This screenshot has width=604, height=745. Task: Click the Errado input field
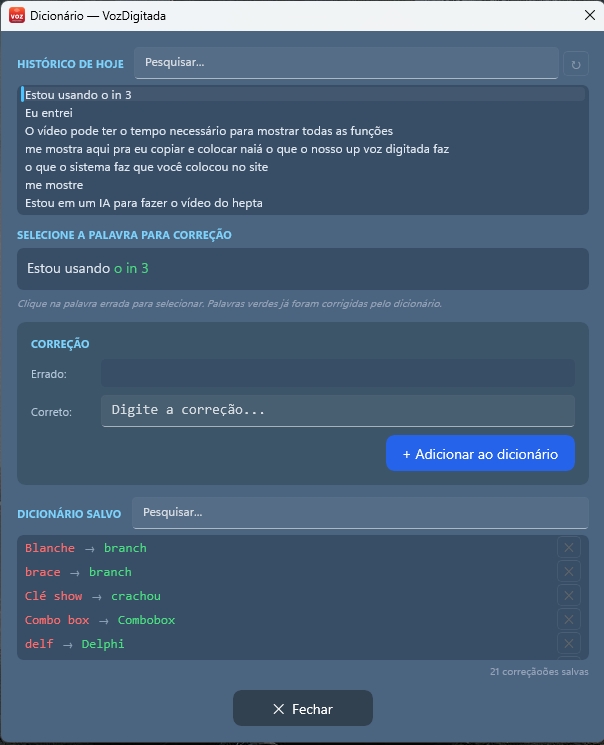[x=337, y=374]
